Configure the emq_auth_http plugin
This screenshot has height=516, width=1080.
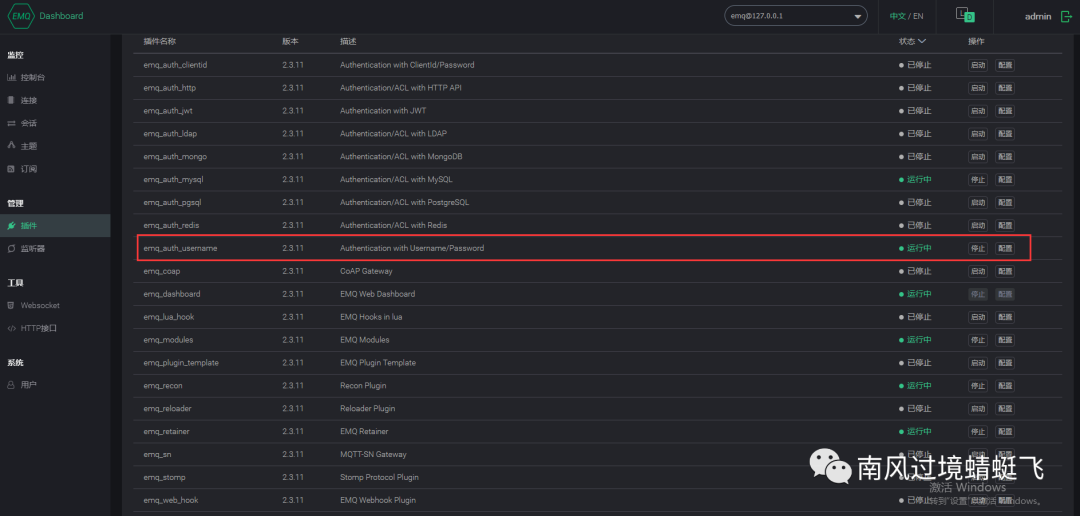1005,87
